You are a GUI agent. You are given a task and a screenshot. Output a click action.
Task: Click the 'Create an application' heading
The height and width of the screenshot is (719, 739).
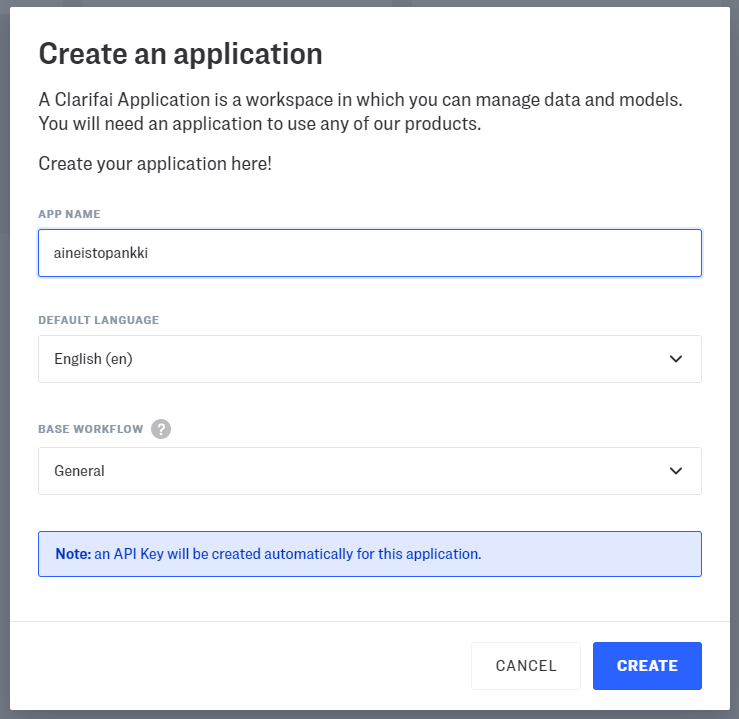180,54
